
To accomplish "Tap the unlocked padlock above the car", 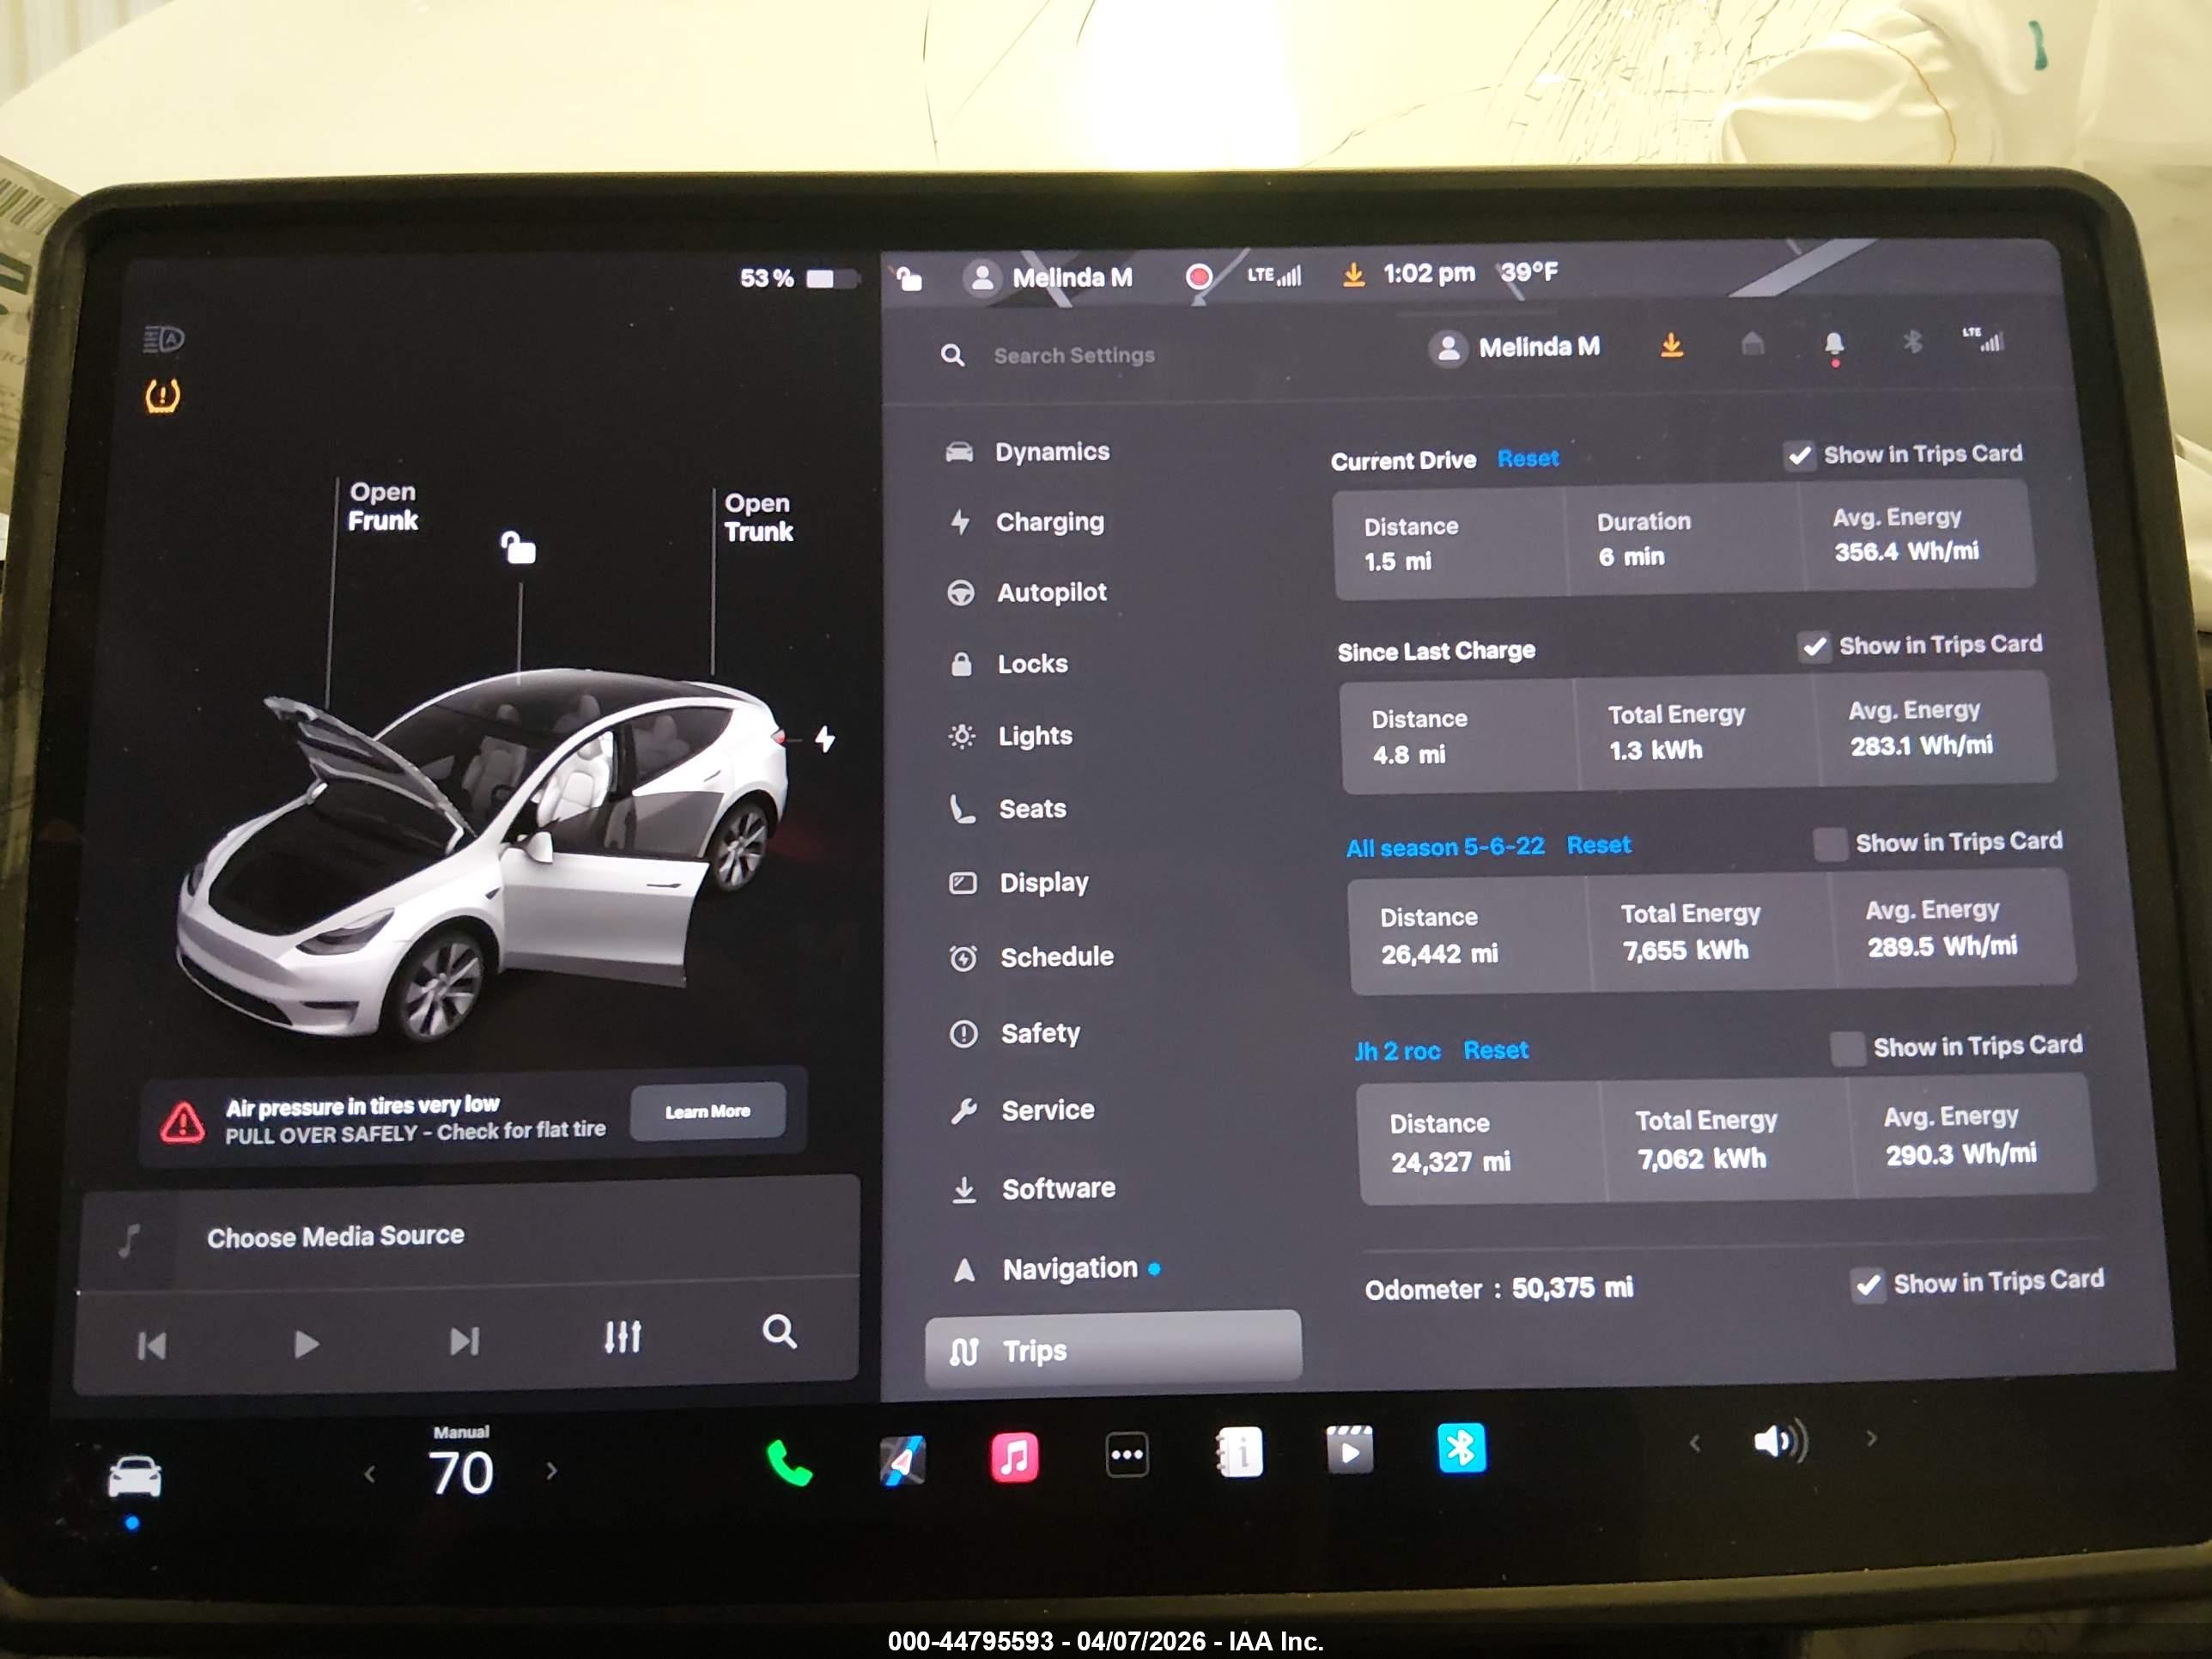I will coord(518,547).
